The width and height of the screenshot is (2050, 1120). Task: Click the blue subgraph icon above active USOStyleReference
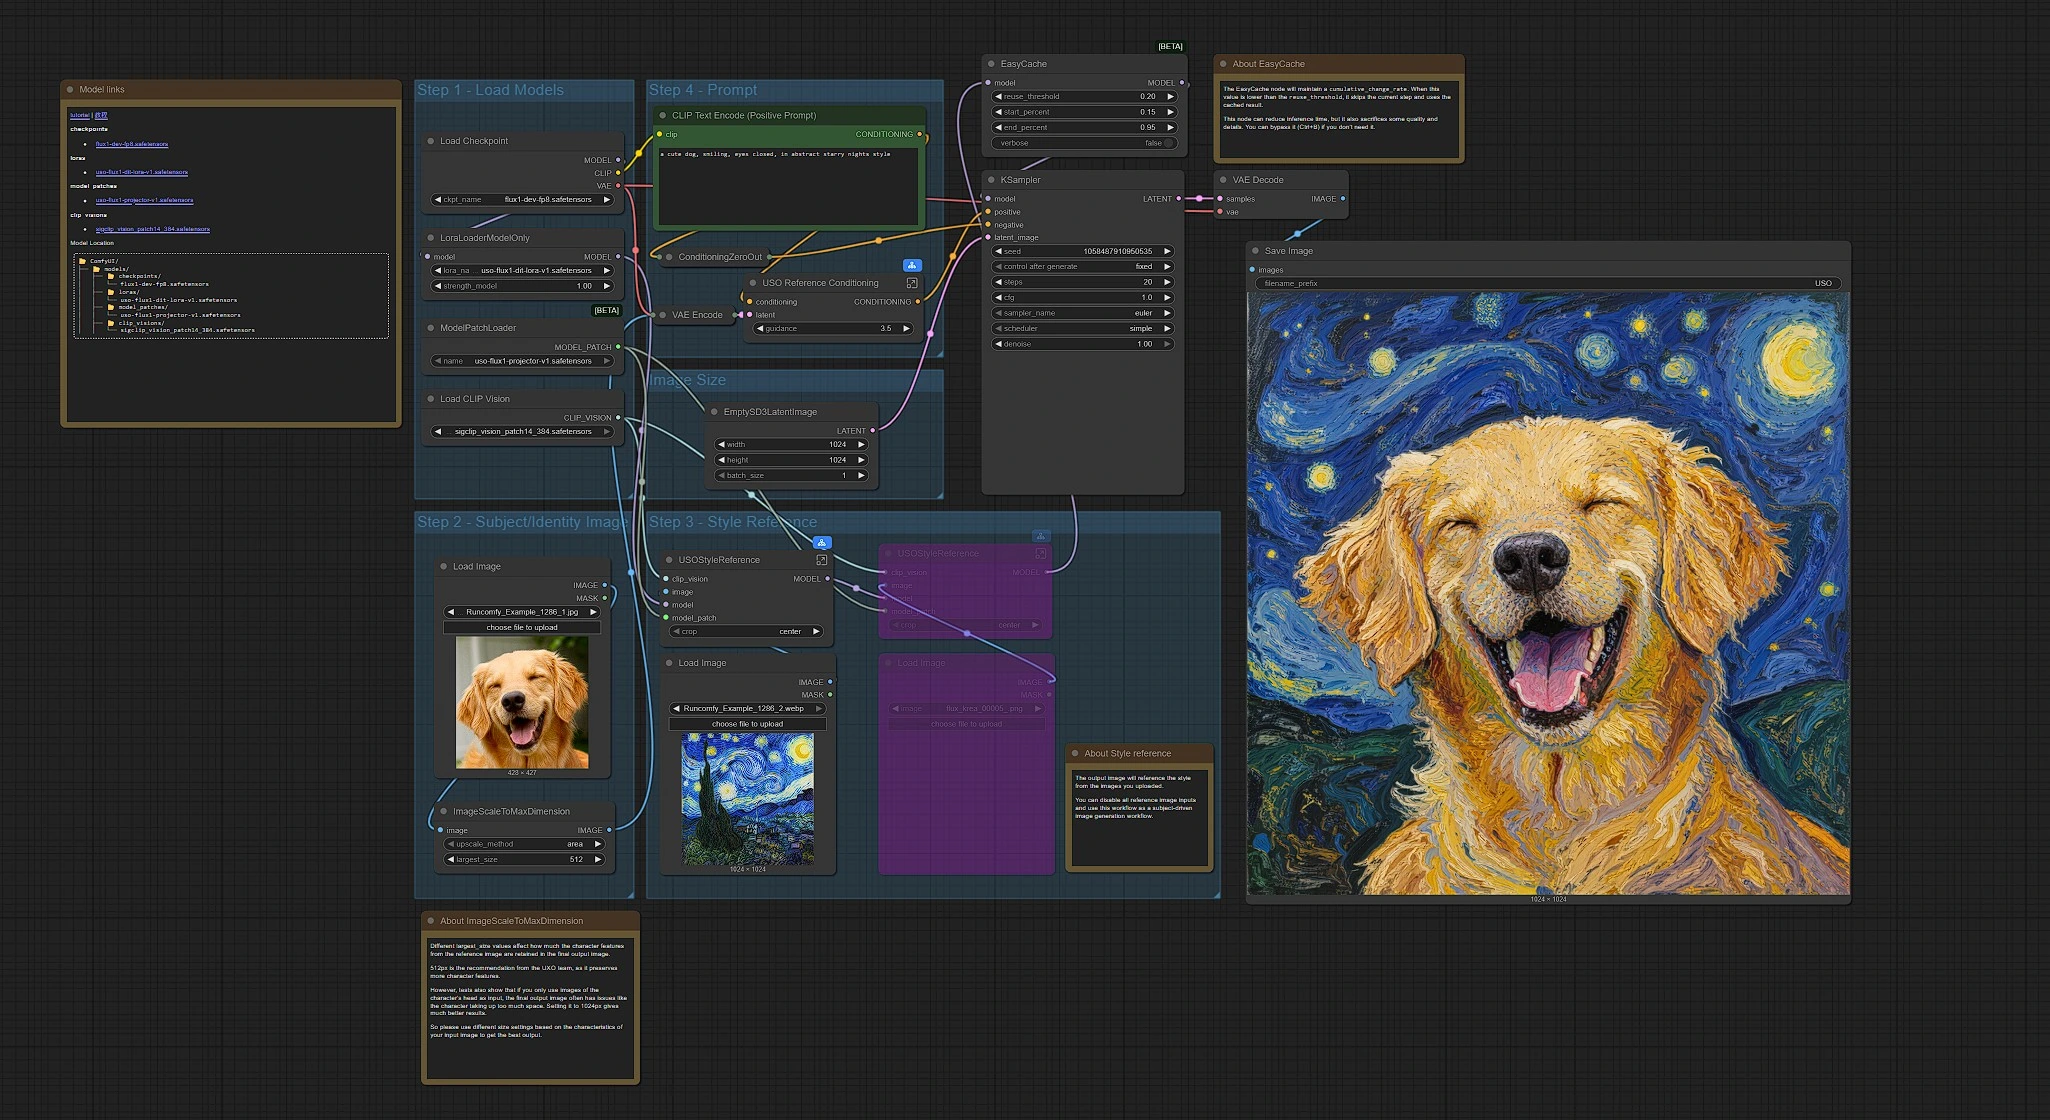(x=822, y=543)
